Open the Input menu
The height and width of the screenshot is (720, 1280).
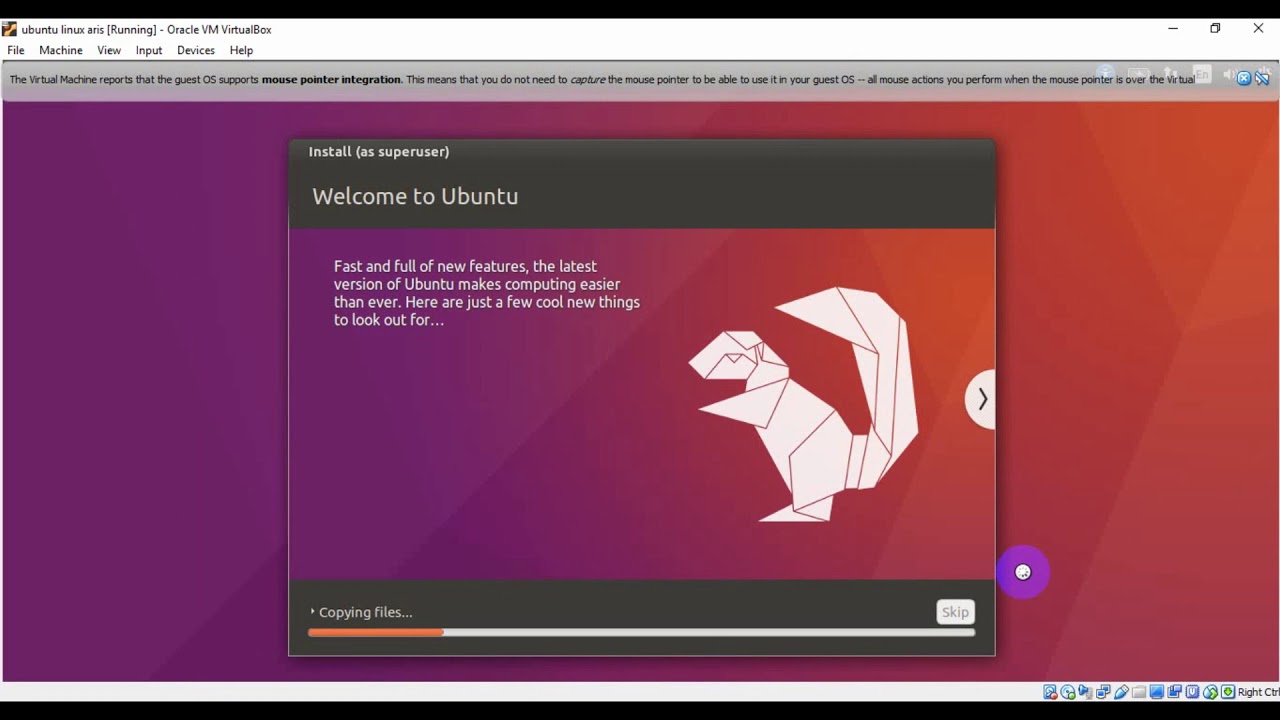tap(149, 50)
